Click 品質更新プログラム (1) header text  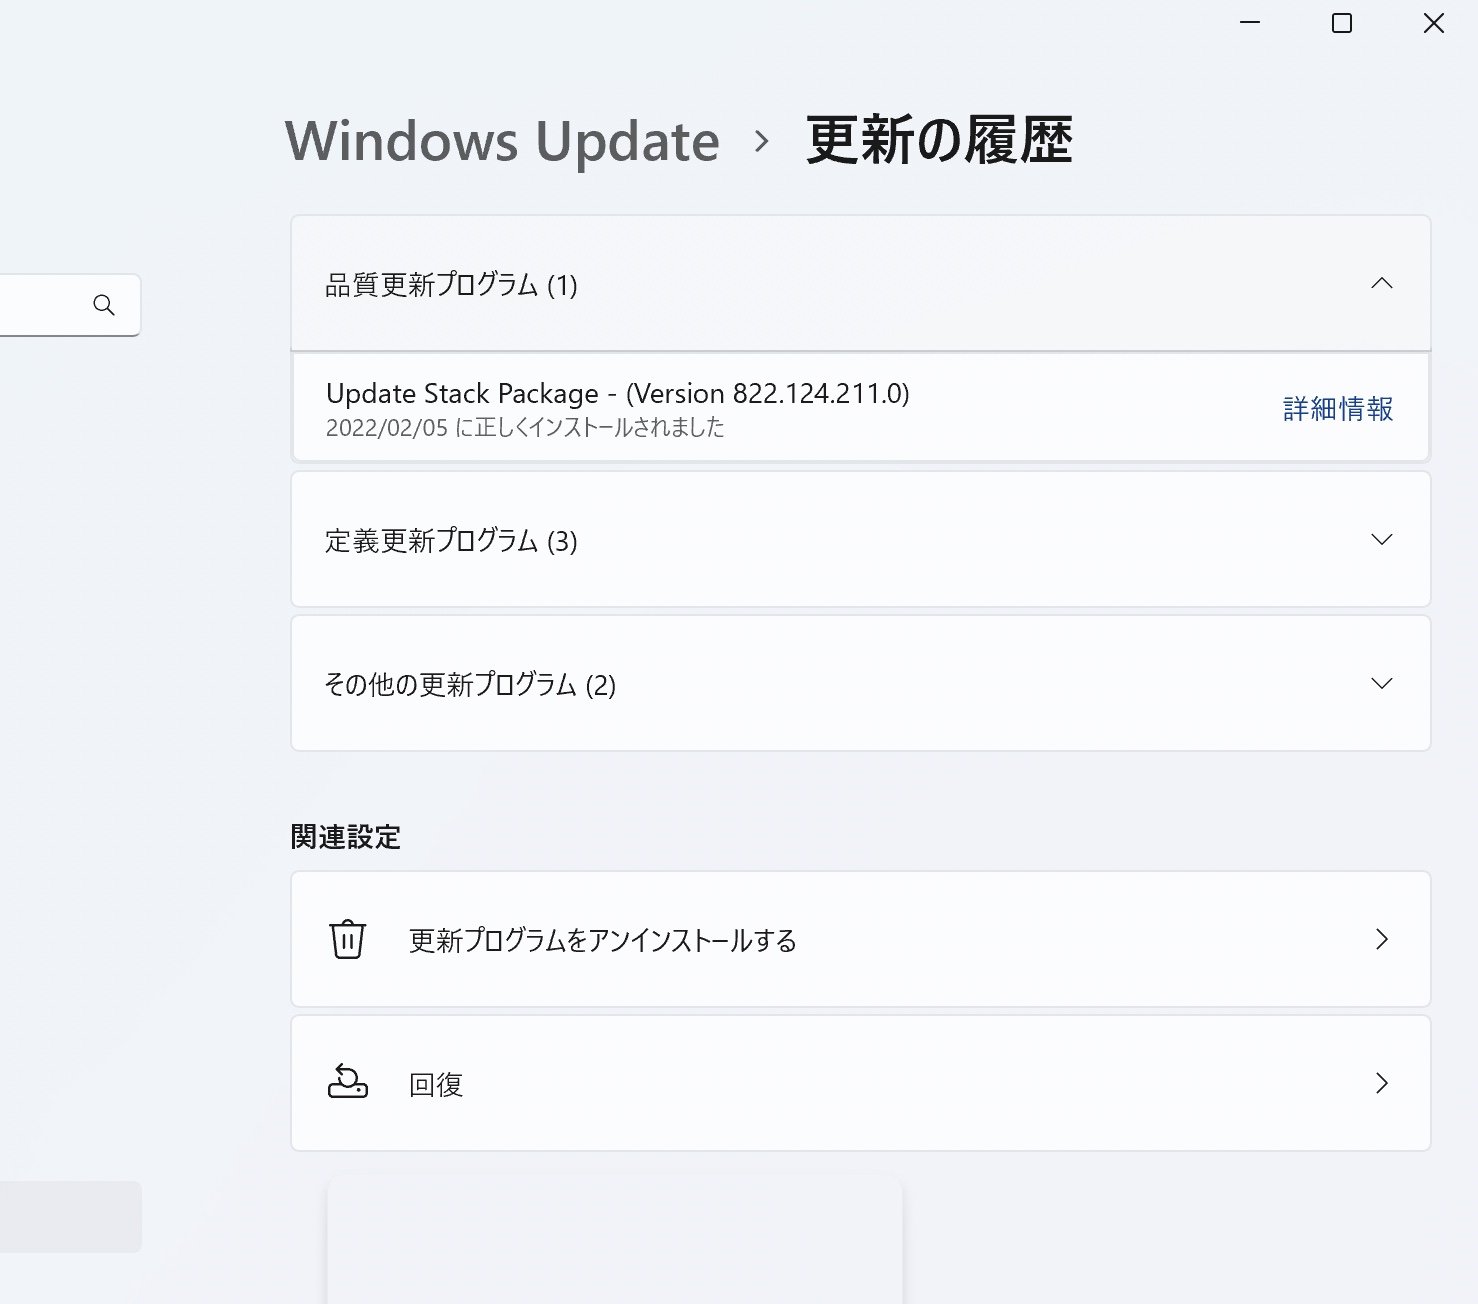pyautogui.click(x=451, y=285)
